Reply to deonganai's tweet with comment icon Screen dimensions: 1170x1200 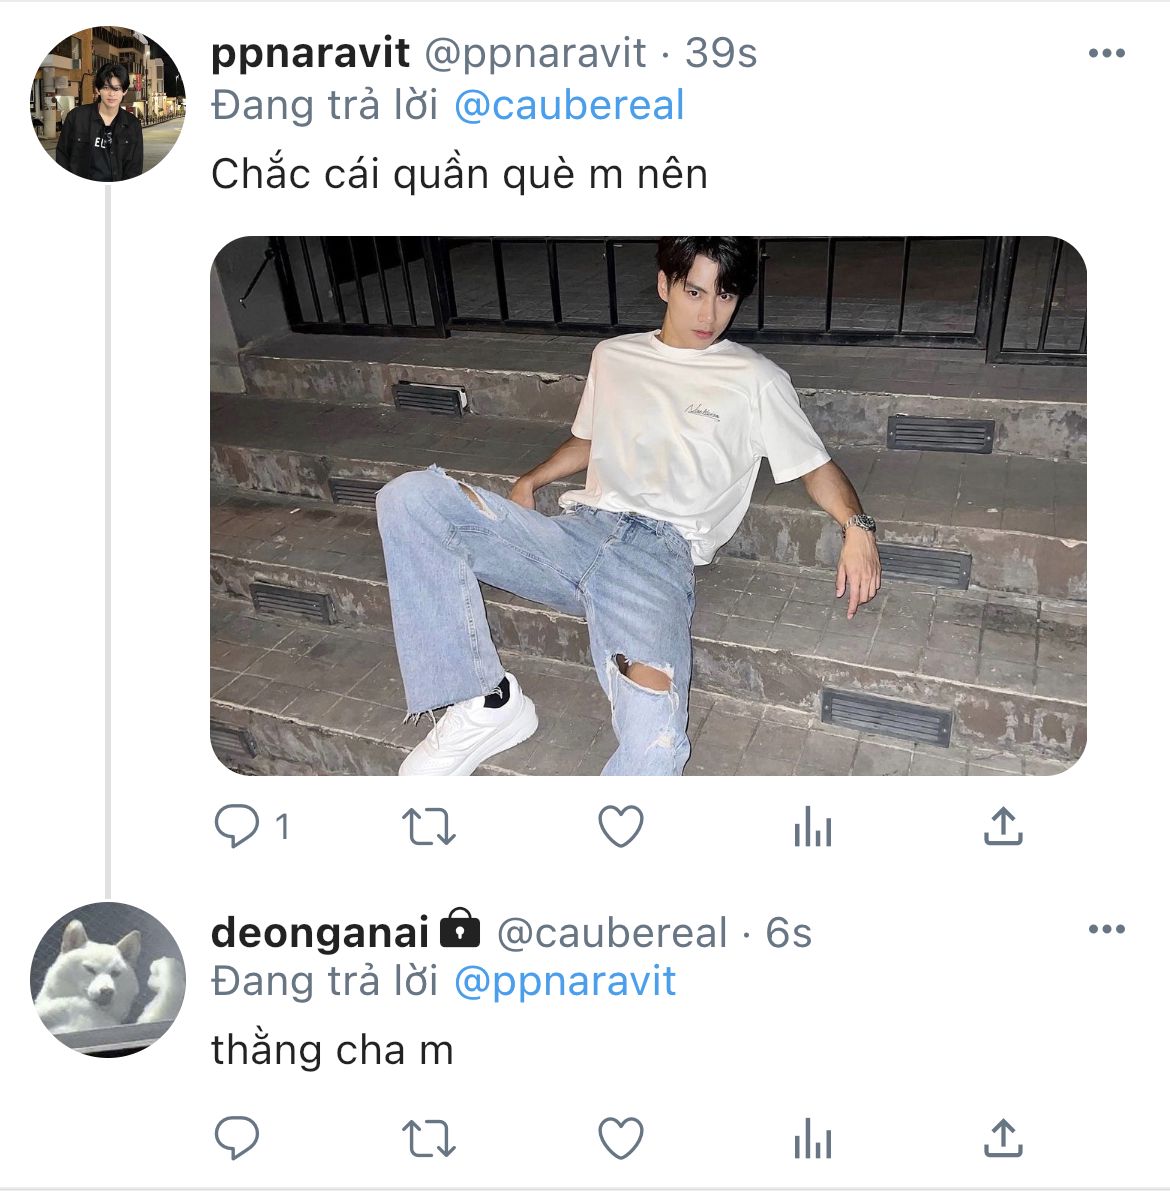point(237,1137)
